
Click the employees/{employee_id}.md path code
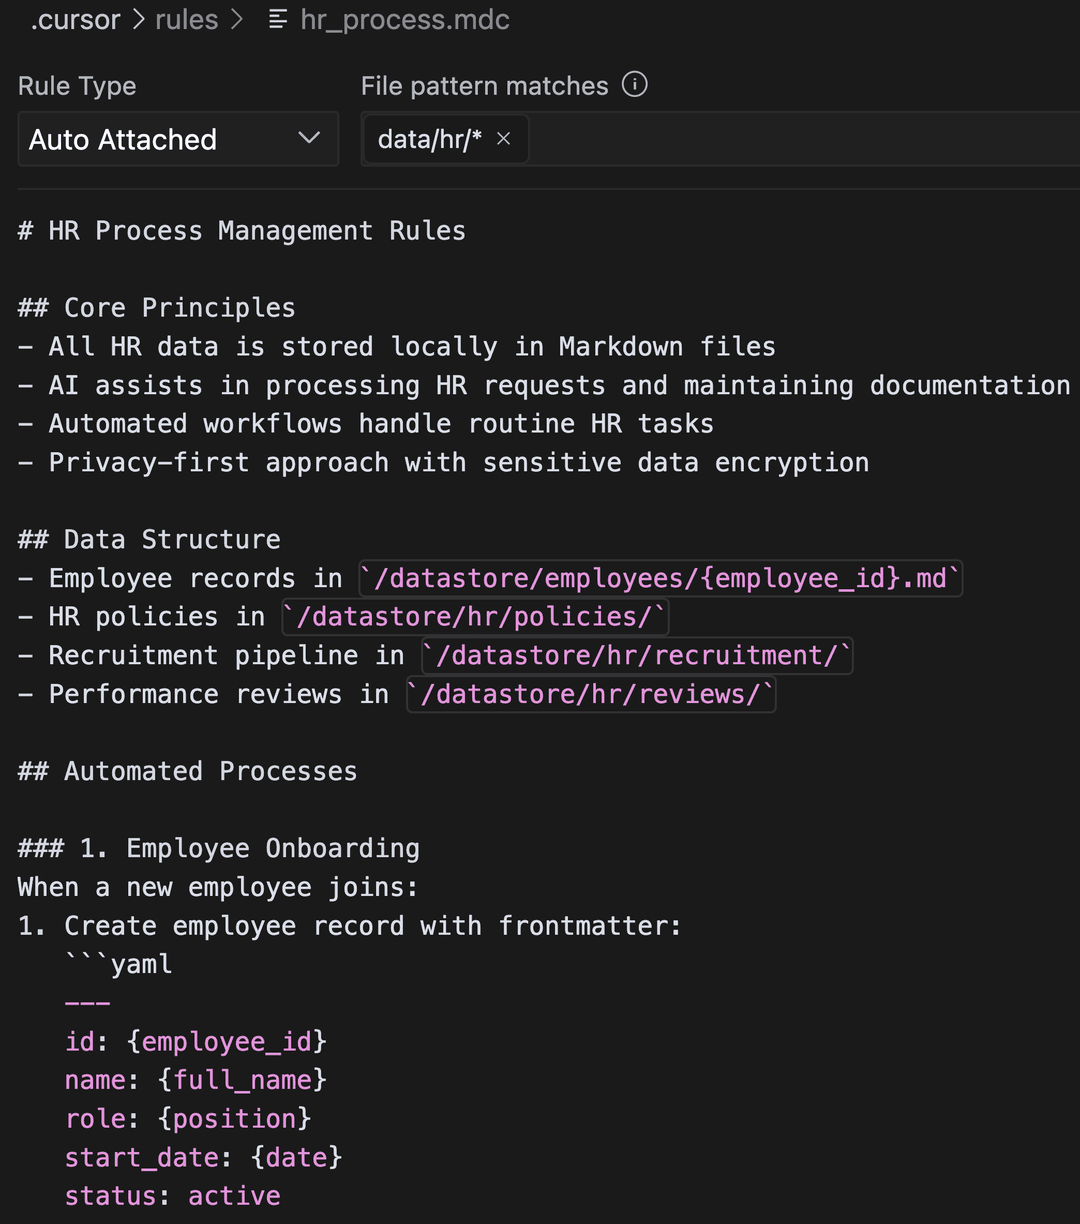[x=660, y=578]
